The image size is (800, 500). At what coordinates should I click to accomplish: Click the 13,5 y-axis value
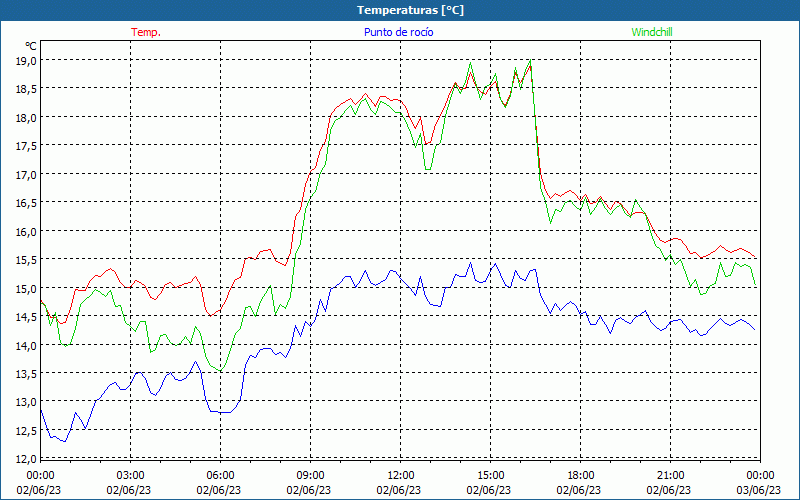click(x=27, y=373)
